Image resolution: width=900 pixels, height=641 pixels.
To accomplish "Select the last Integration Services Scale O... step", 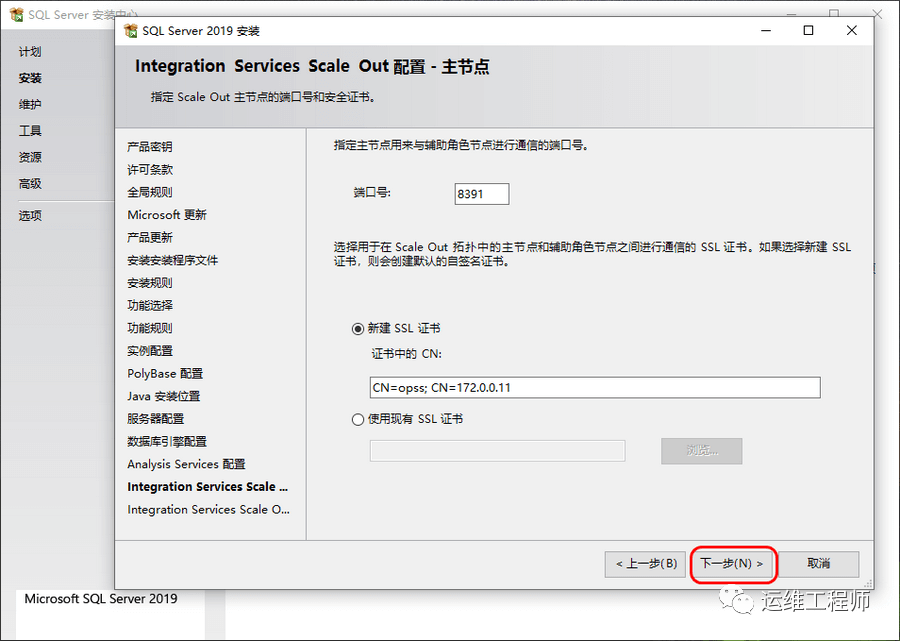I will [208, 510].
